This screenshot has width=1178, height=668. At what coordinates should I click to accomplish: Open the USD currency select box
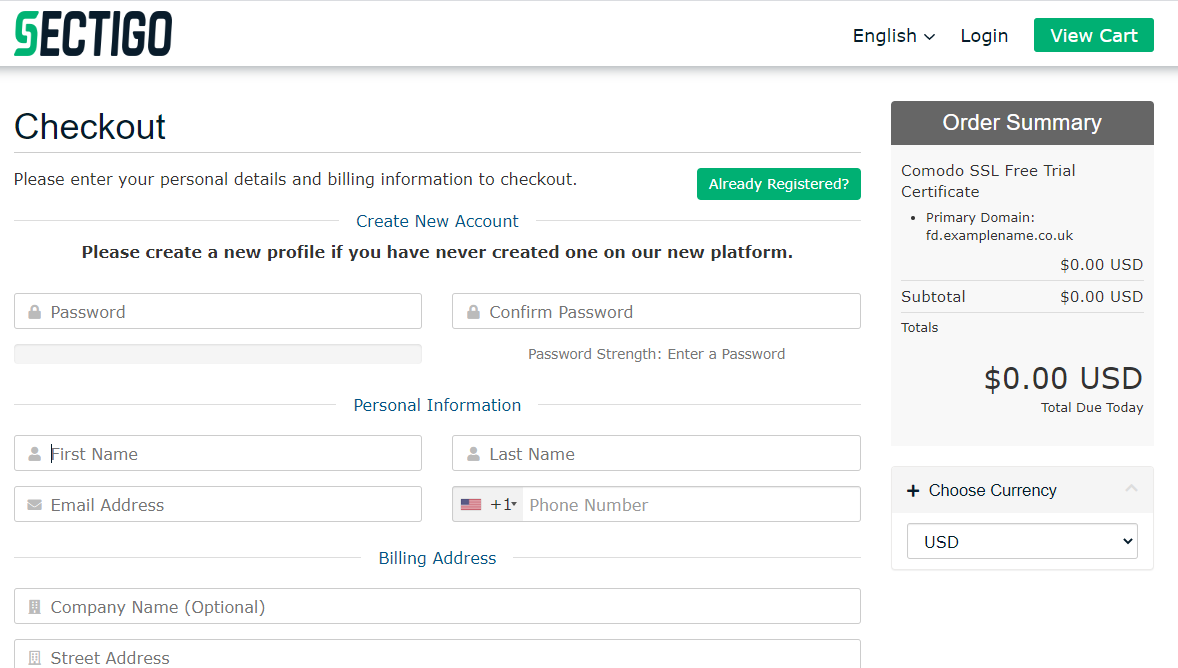coord(1021,542)
